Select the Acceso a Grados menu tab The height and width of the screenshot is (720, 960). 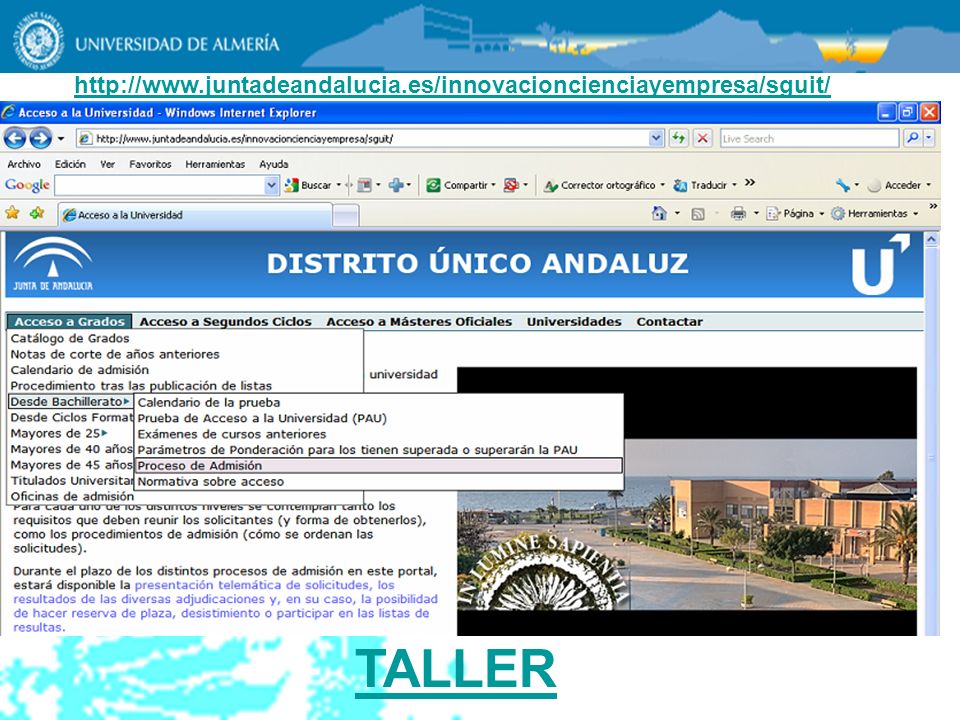click(69, 321)
